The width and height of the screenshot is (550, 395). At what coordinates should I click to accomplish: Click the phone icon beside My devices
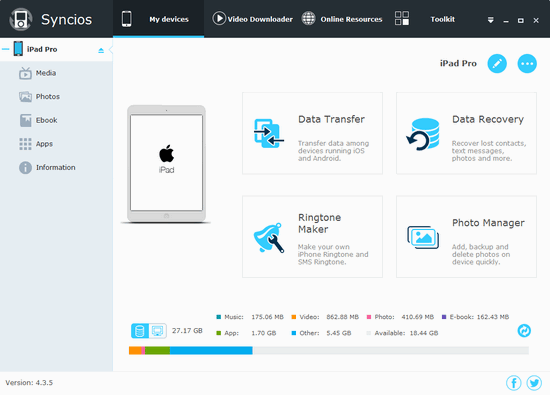point(127,19)
